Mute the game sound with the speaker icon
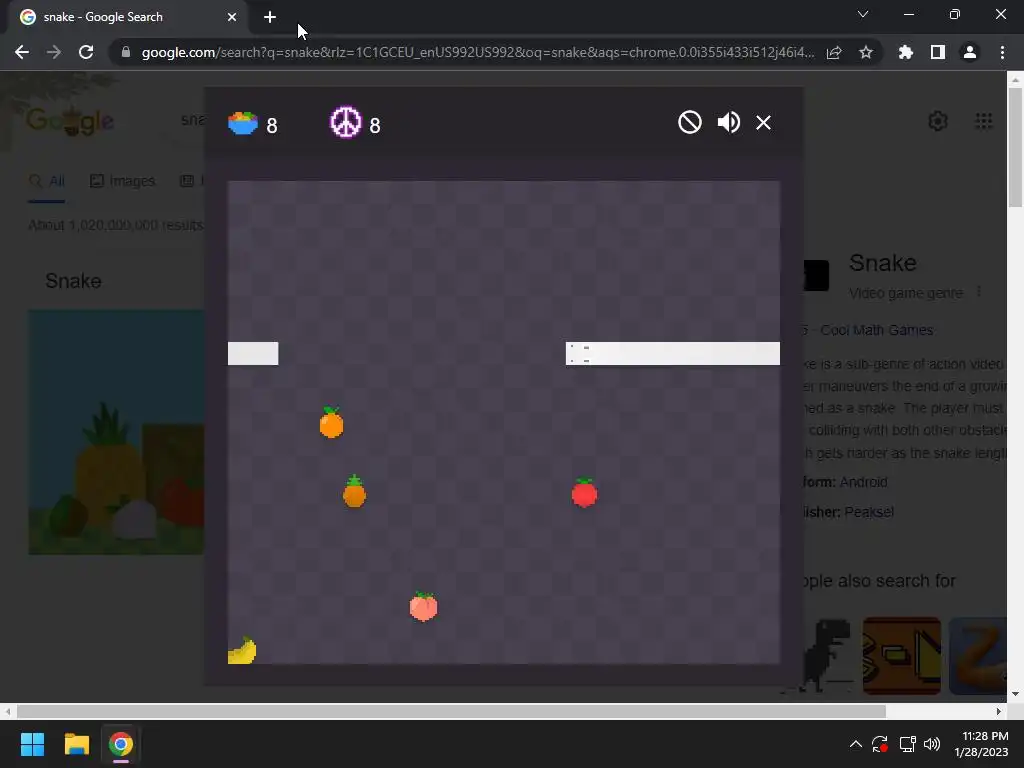1024x768 pixels. click(728, 122)
